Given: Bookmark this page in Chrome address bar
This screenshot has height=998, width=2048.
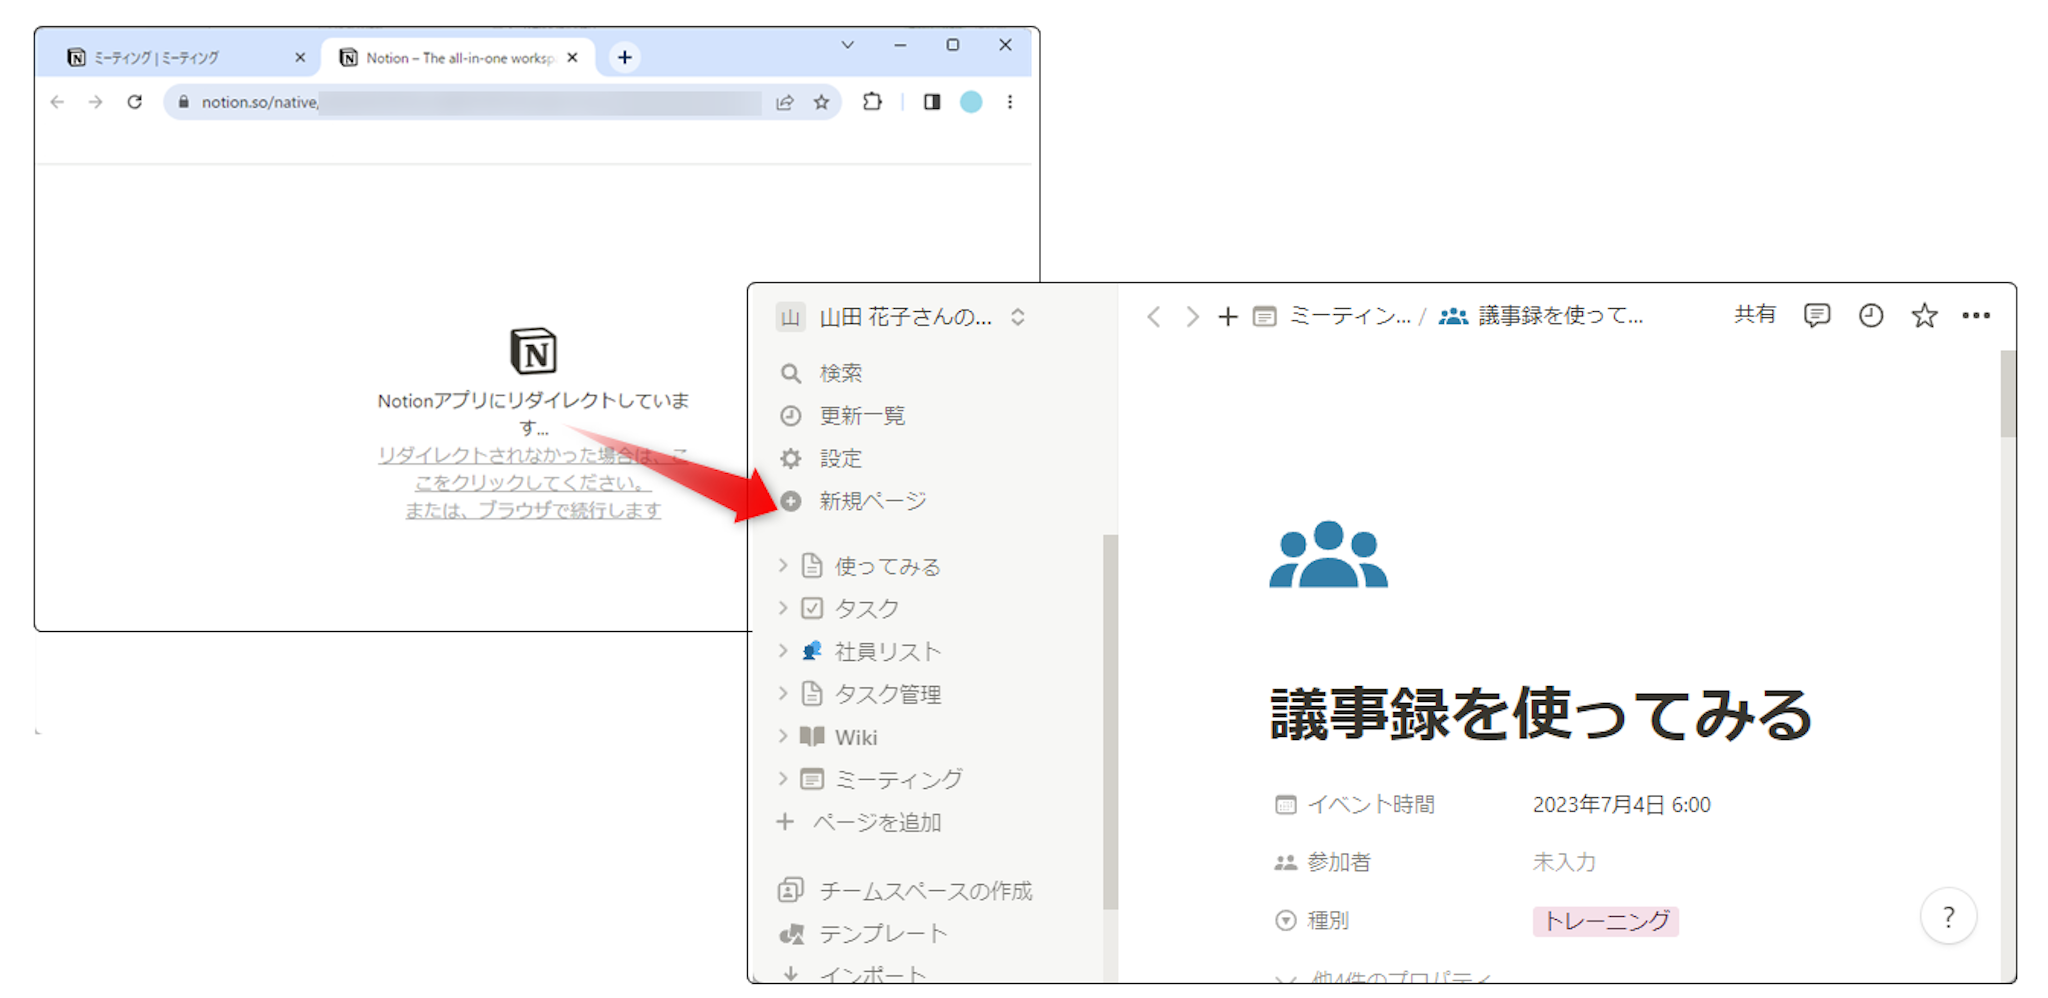Looking at the screenshot, I should point(821,102).
